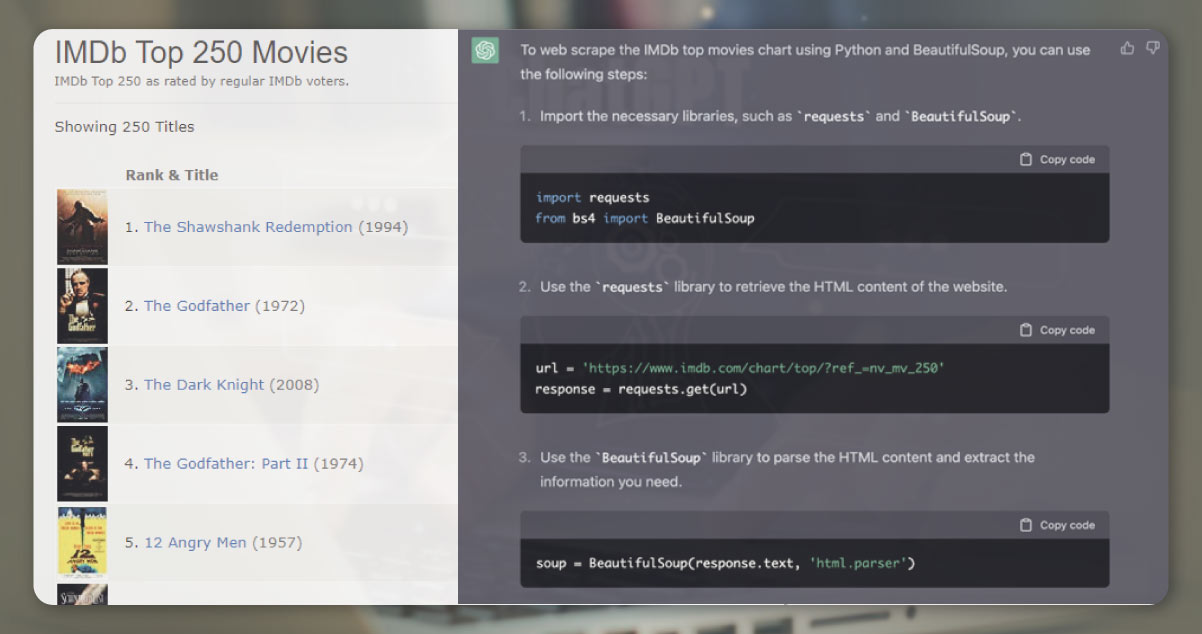Screen dimensions: 1202x634
Task: Click the Rank & Title column header
Action: [x=172, y=175]
